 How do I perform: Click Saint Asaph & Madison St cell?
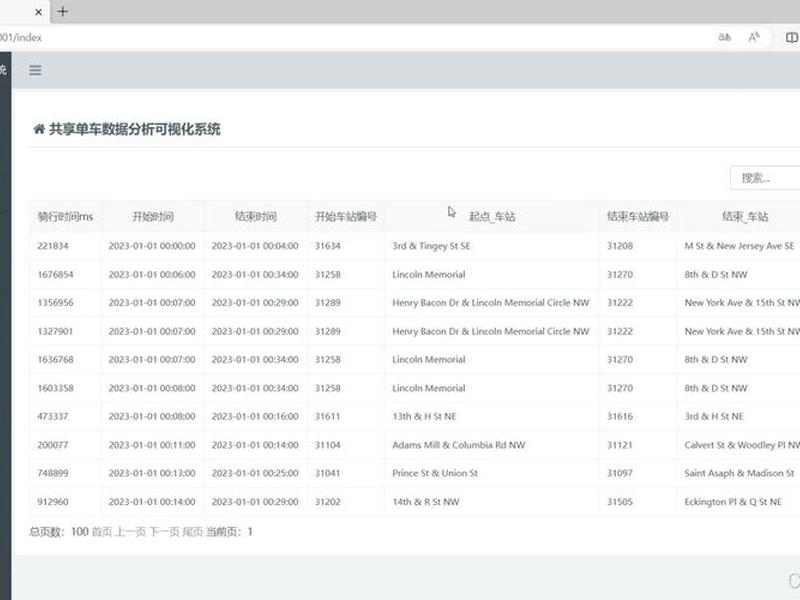(x=739, y=473)
